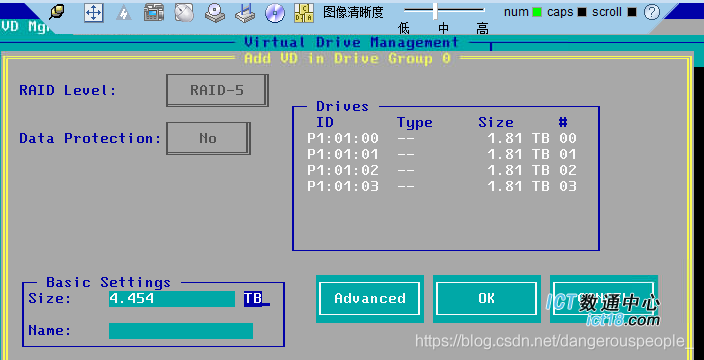Click the floppy drive virtual media icon
704x360 pixels.
pyautogui.click(x=245, y=13)
